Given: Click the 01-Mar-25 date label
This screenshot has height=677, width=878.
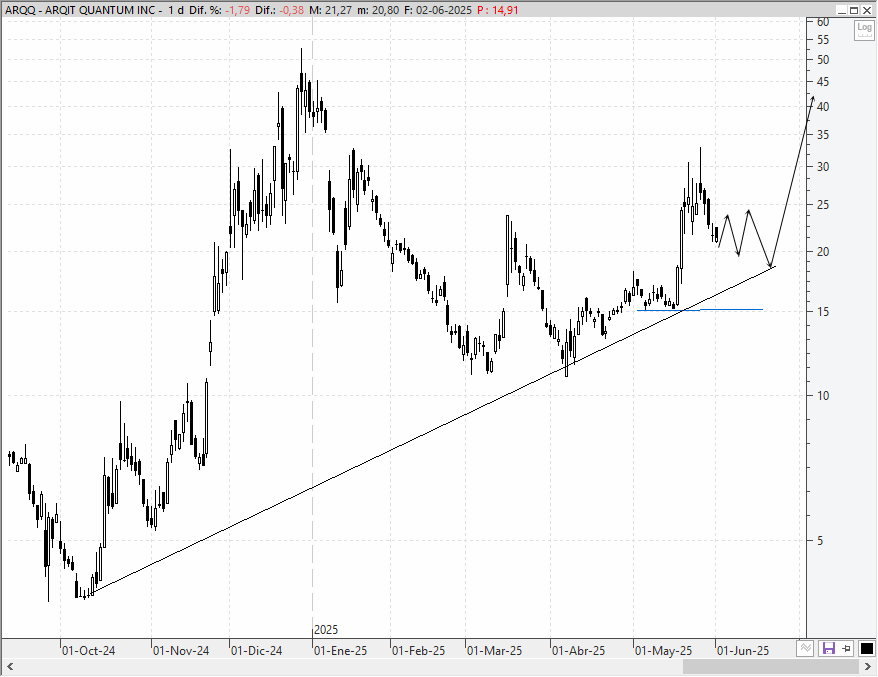Looking at the screenshot, I should 494,651.
